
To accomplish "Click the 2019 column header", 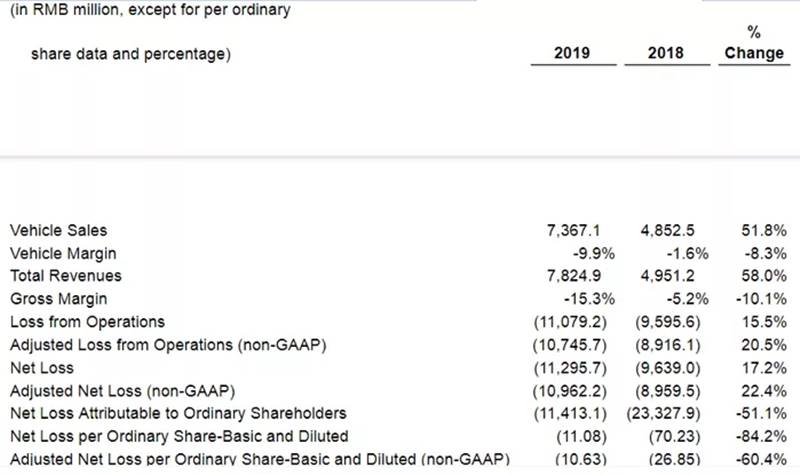I will tap(572, 53).
